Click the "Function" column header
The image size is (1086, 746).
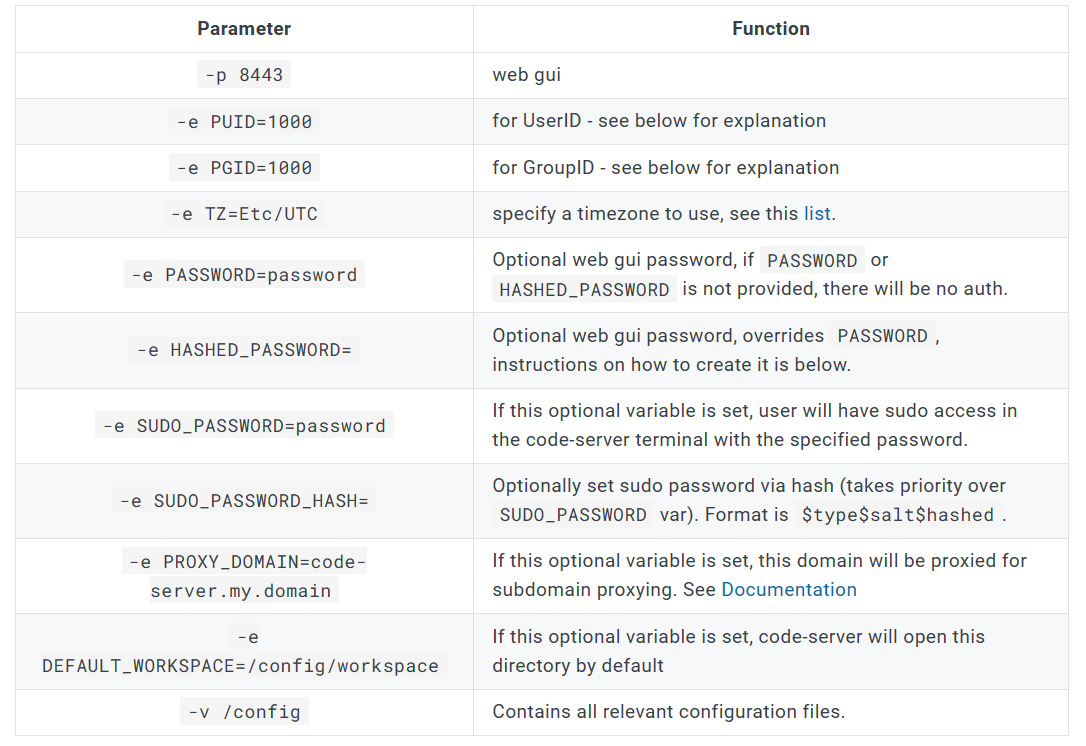(770, 29)
